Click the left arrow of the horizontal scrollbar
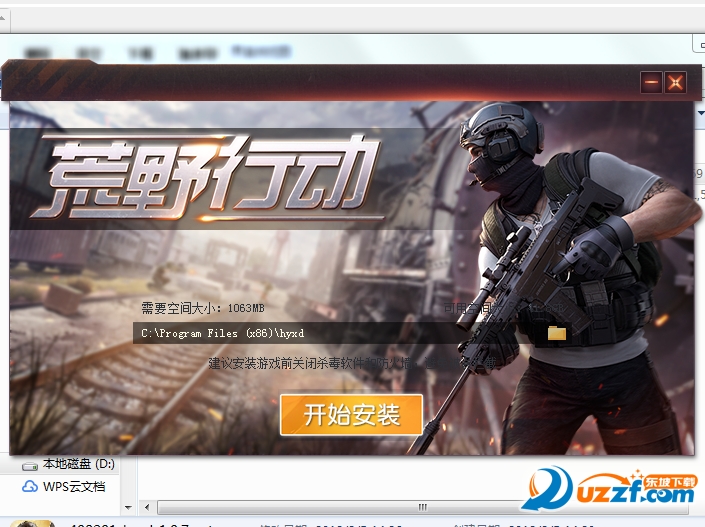The image size is (705, 527). 147,507
